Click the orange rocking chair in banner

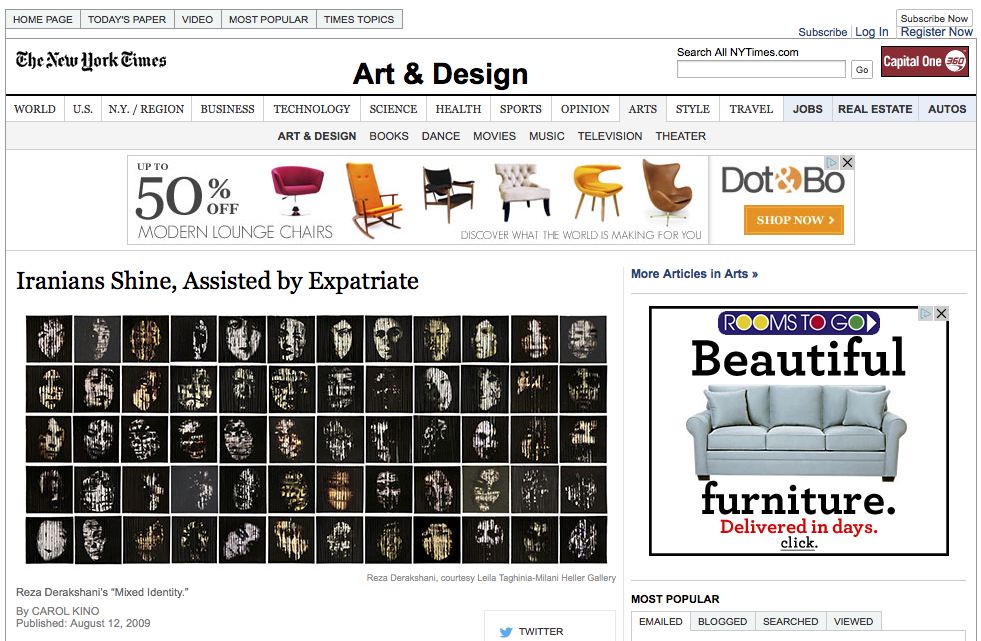373,199
